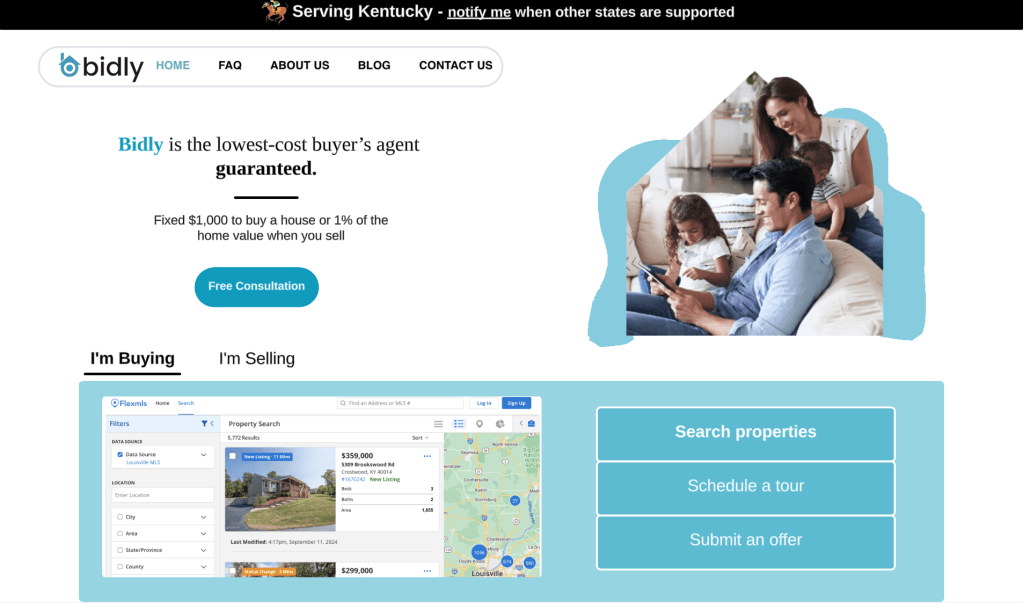Switch to the detailed list view icon
Image resolution: width=1023 pixels, height=603 pixels.
459,424
